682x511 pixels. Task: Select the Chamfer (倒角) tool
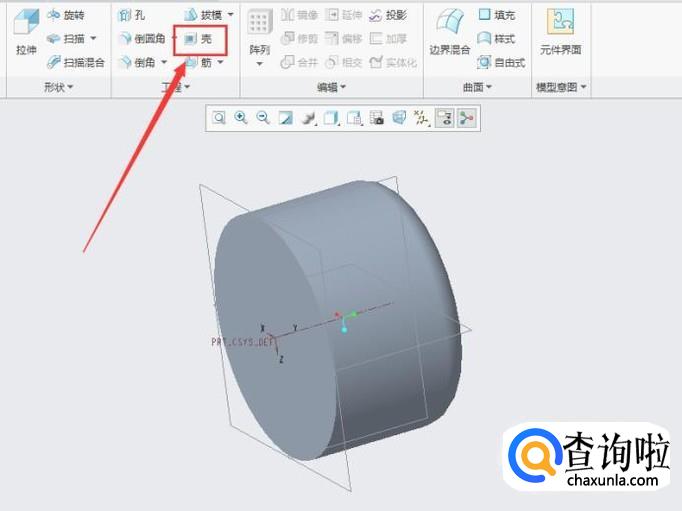point(137,63)
